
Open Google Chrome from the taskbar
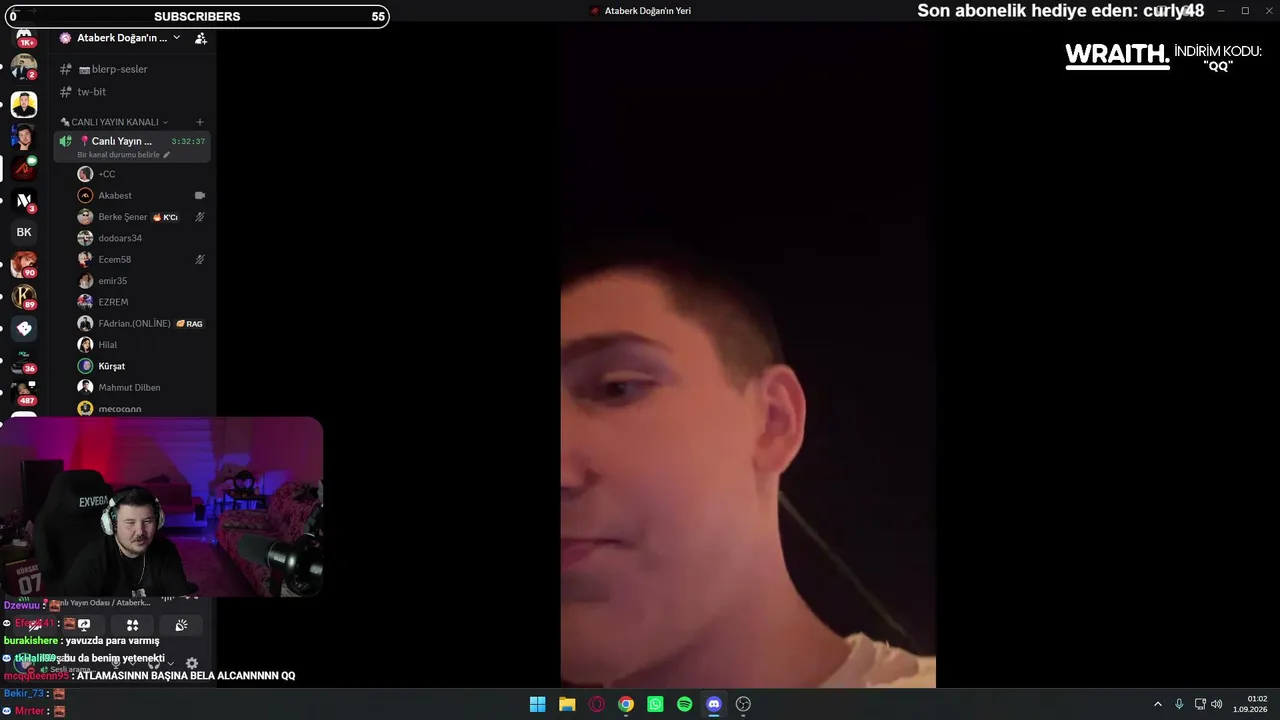click(x=626, y=704)
